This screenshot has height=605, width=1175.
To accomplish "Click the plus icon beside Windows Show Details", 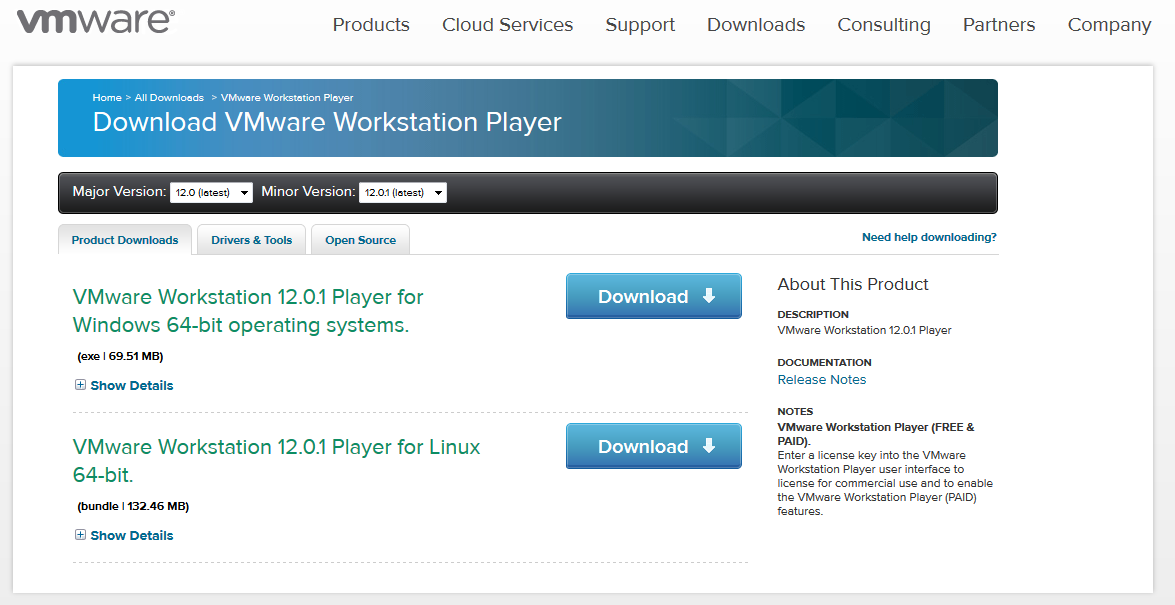I will 80,385.
